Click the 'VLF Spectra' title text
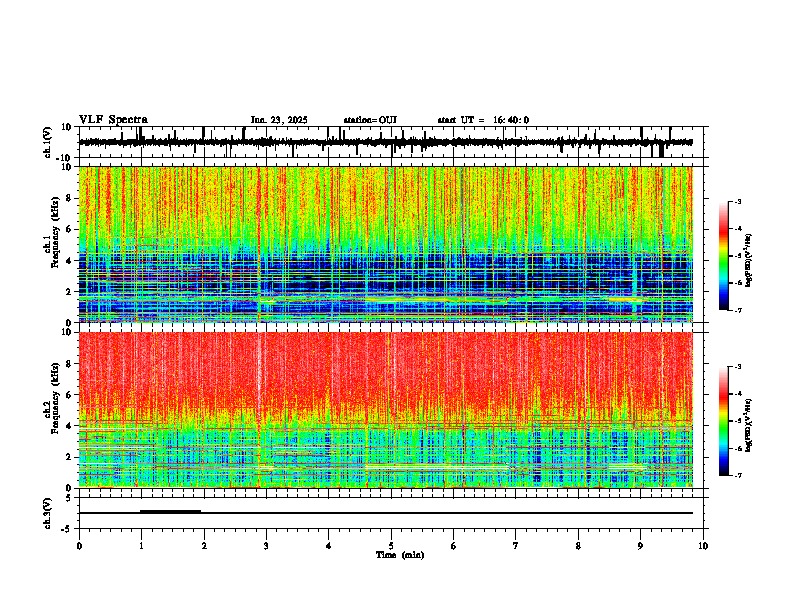This screenshot has width=792, height=612. (113, 120)
